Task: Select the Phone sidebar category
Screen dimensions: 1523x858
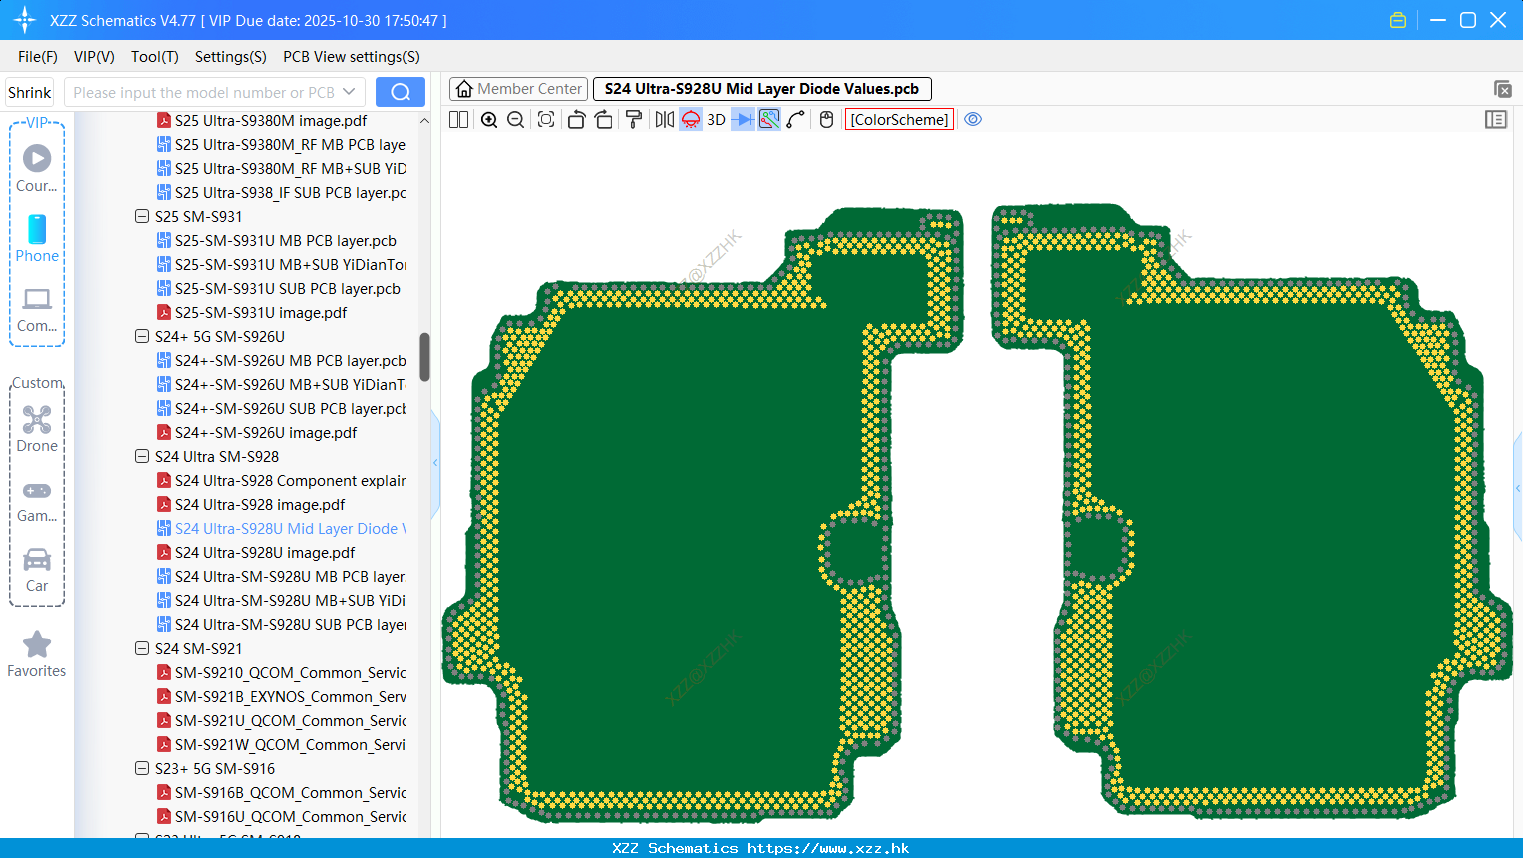Action: pyautogui.click(x=37, y=239)
